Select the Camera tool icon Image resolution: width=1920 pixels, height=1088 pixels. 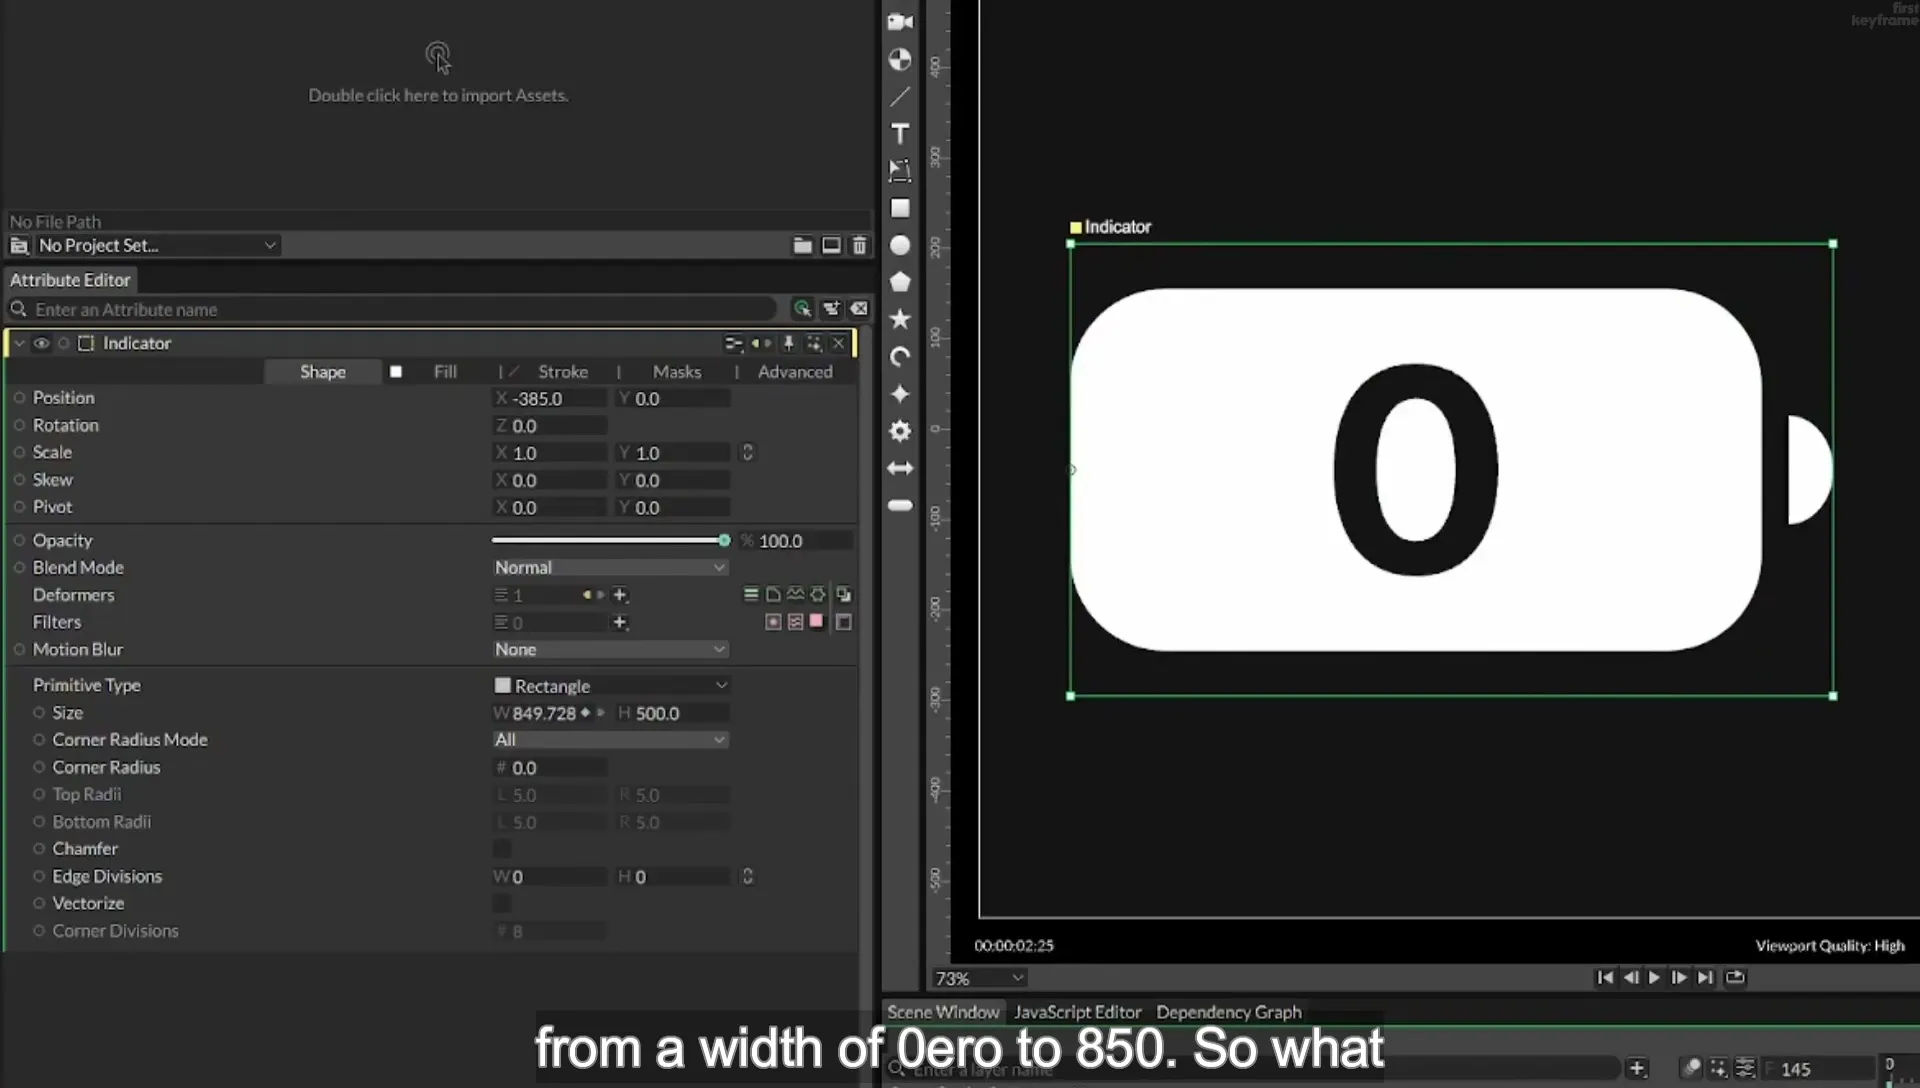coord(900,22)
